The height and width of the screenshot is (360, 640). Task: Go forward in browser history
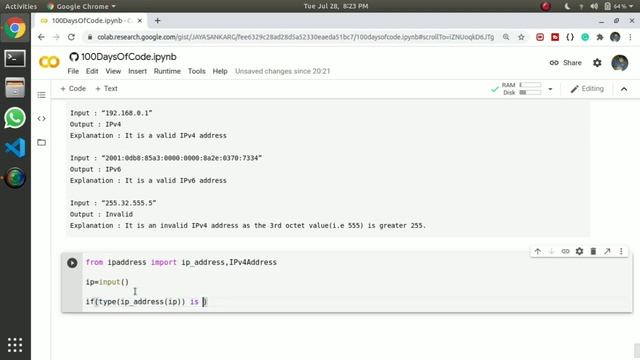click(x=56, y=37)
